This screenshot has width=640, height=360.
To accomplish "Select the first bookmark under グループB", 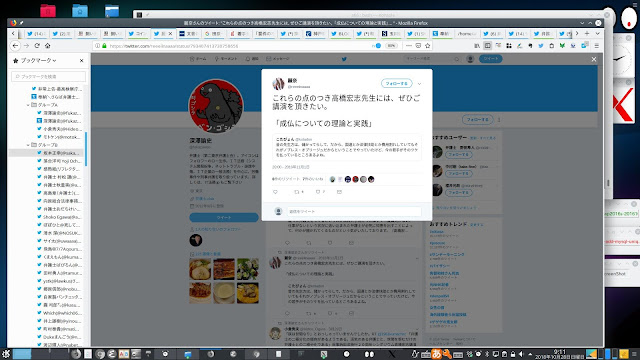I will [x=59, y=153].
